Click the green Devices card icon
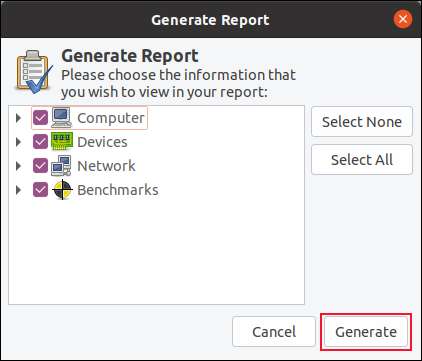 [62, 141]
